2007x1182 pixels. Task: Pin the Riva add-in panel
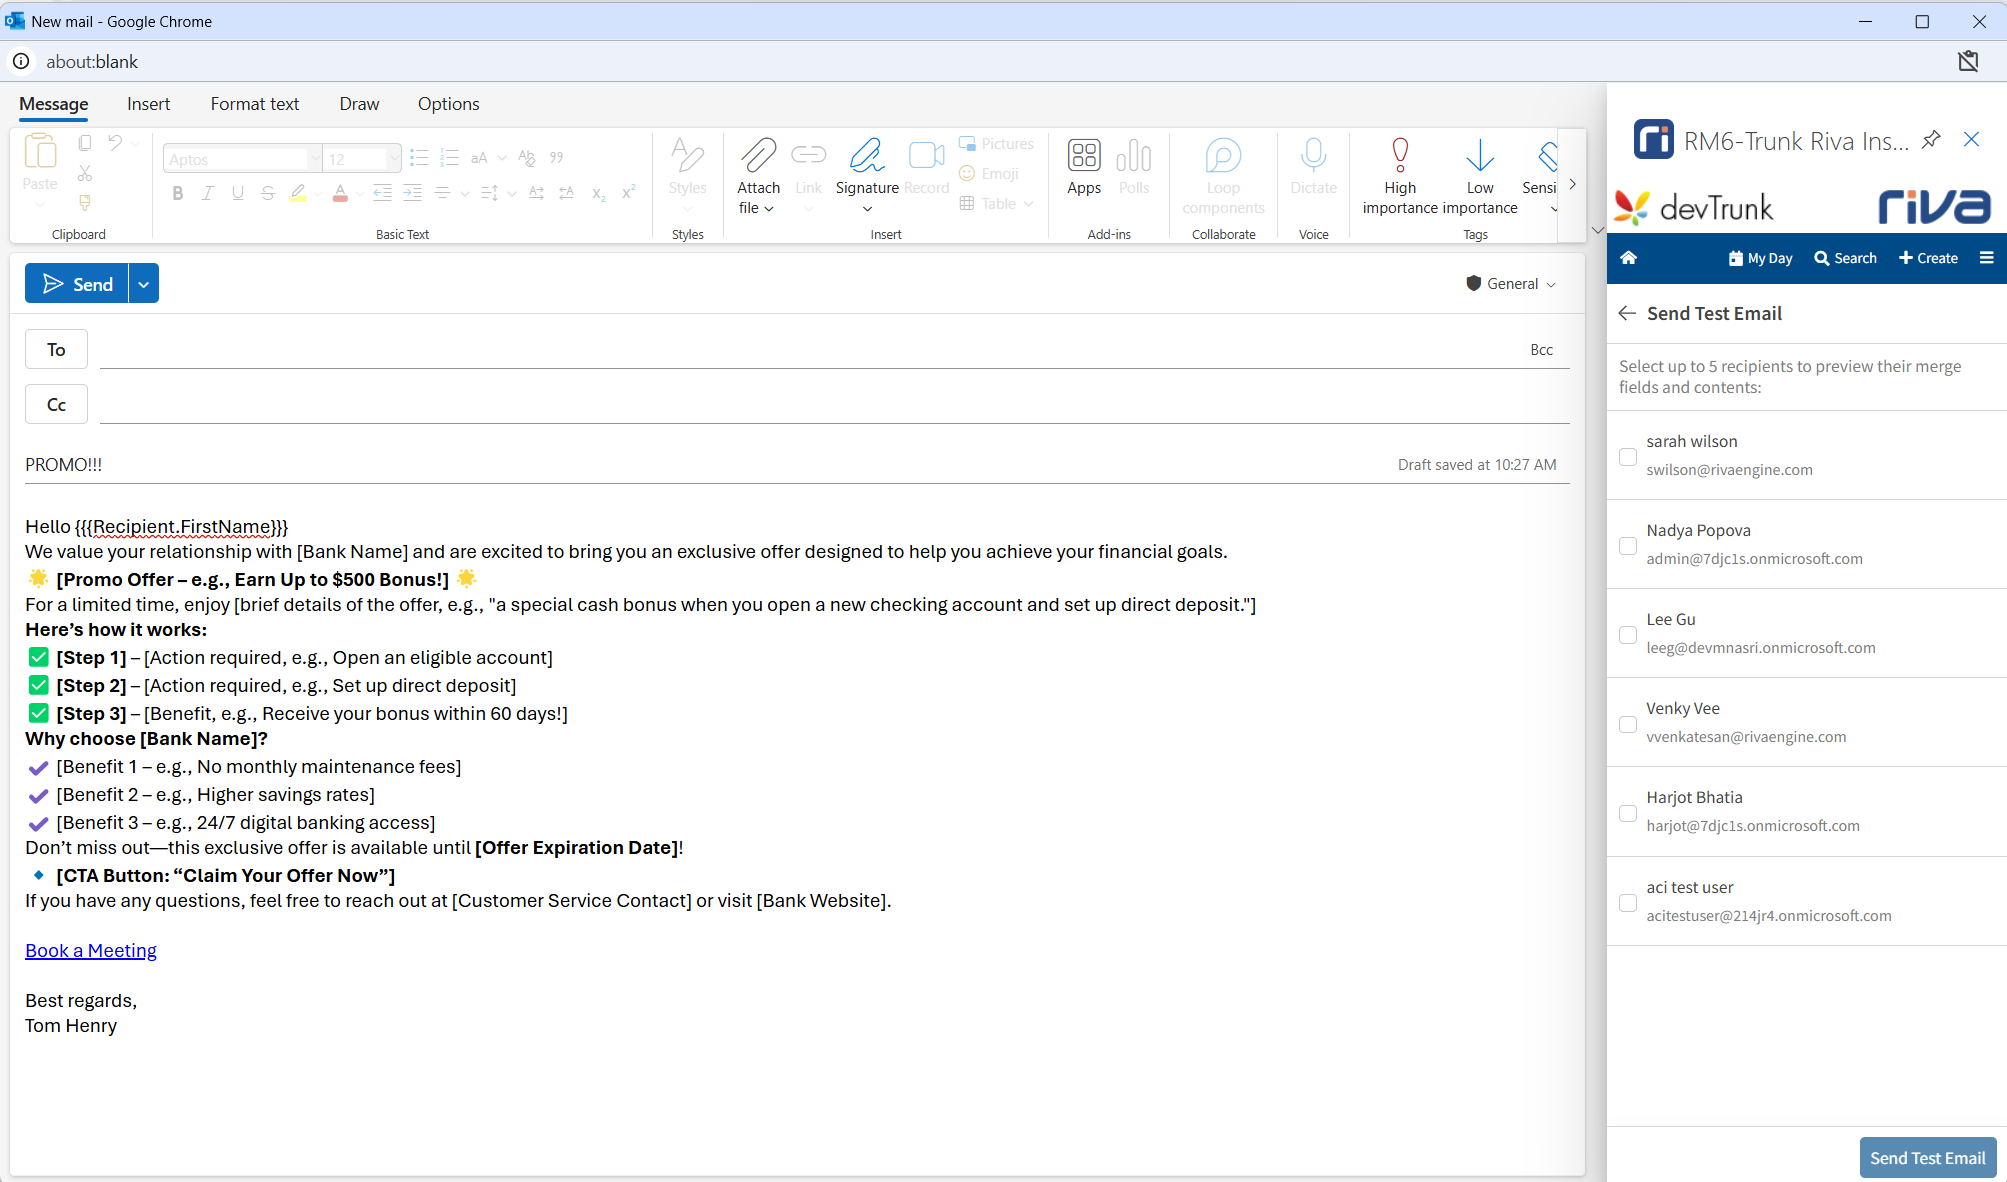click(1931, 140)
